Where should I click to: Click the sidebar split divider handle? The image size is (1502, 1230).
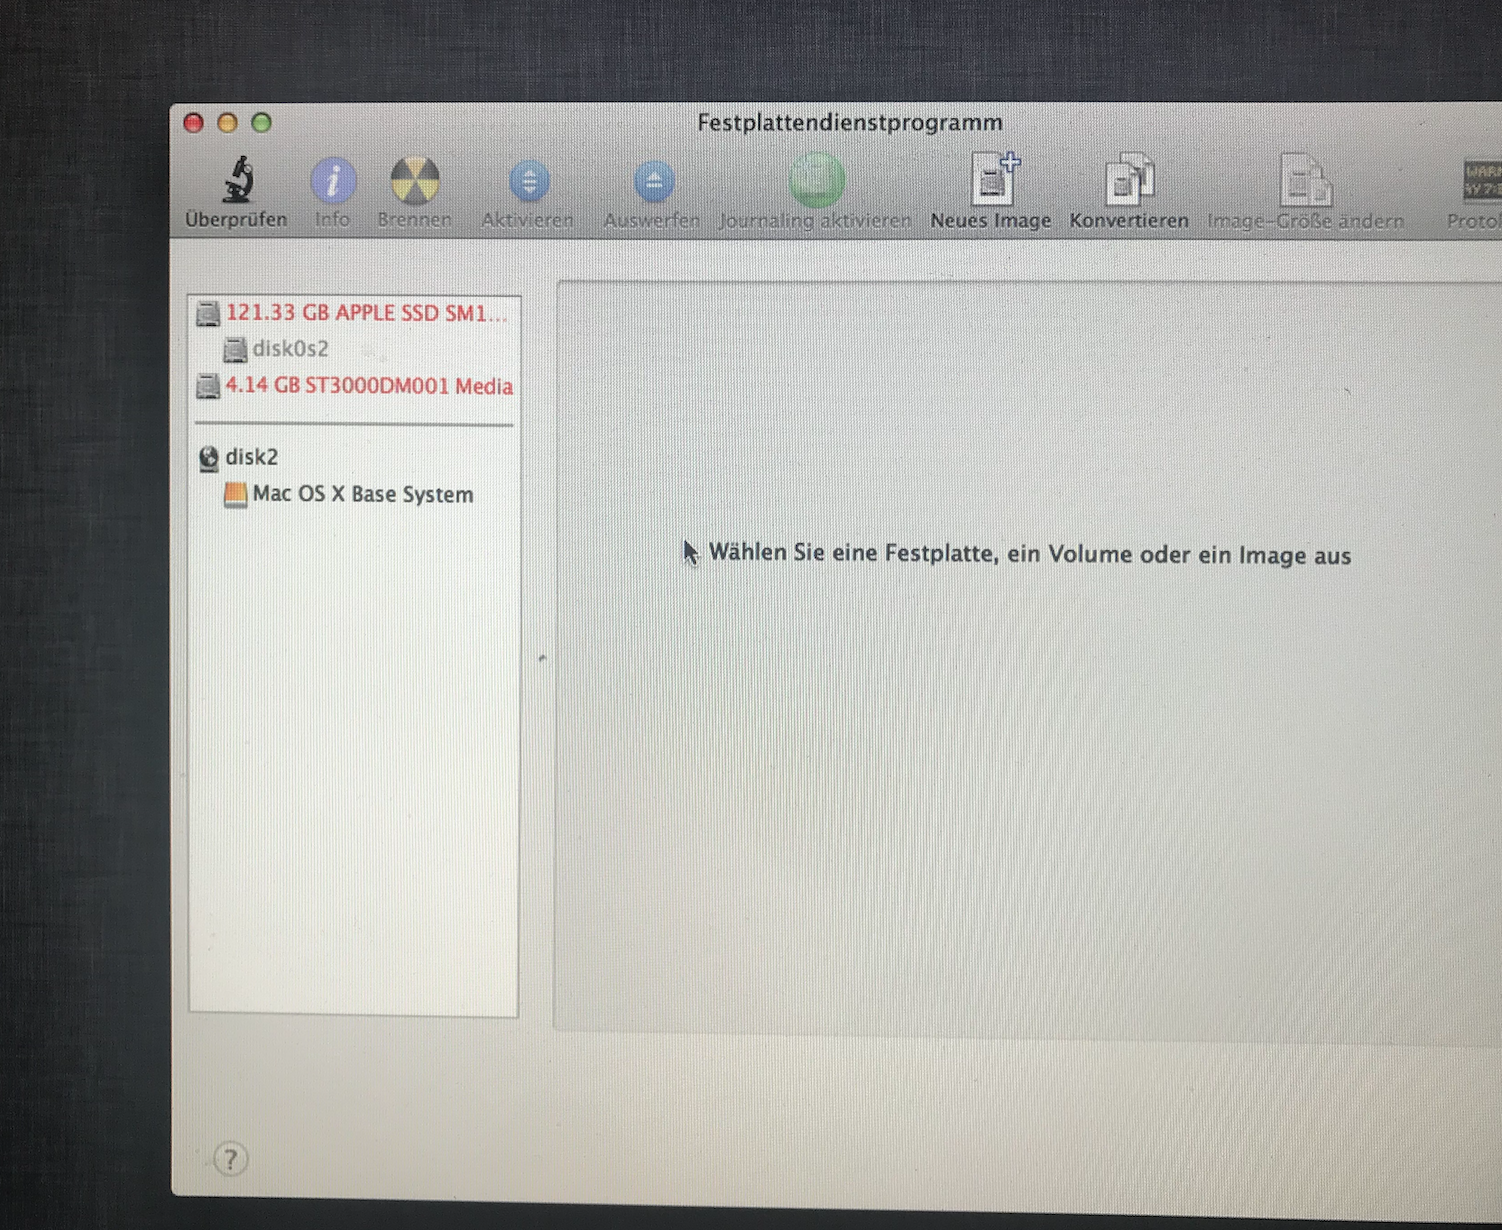542,658
